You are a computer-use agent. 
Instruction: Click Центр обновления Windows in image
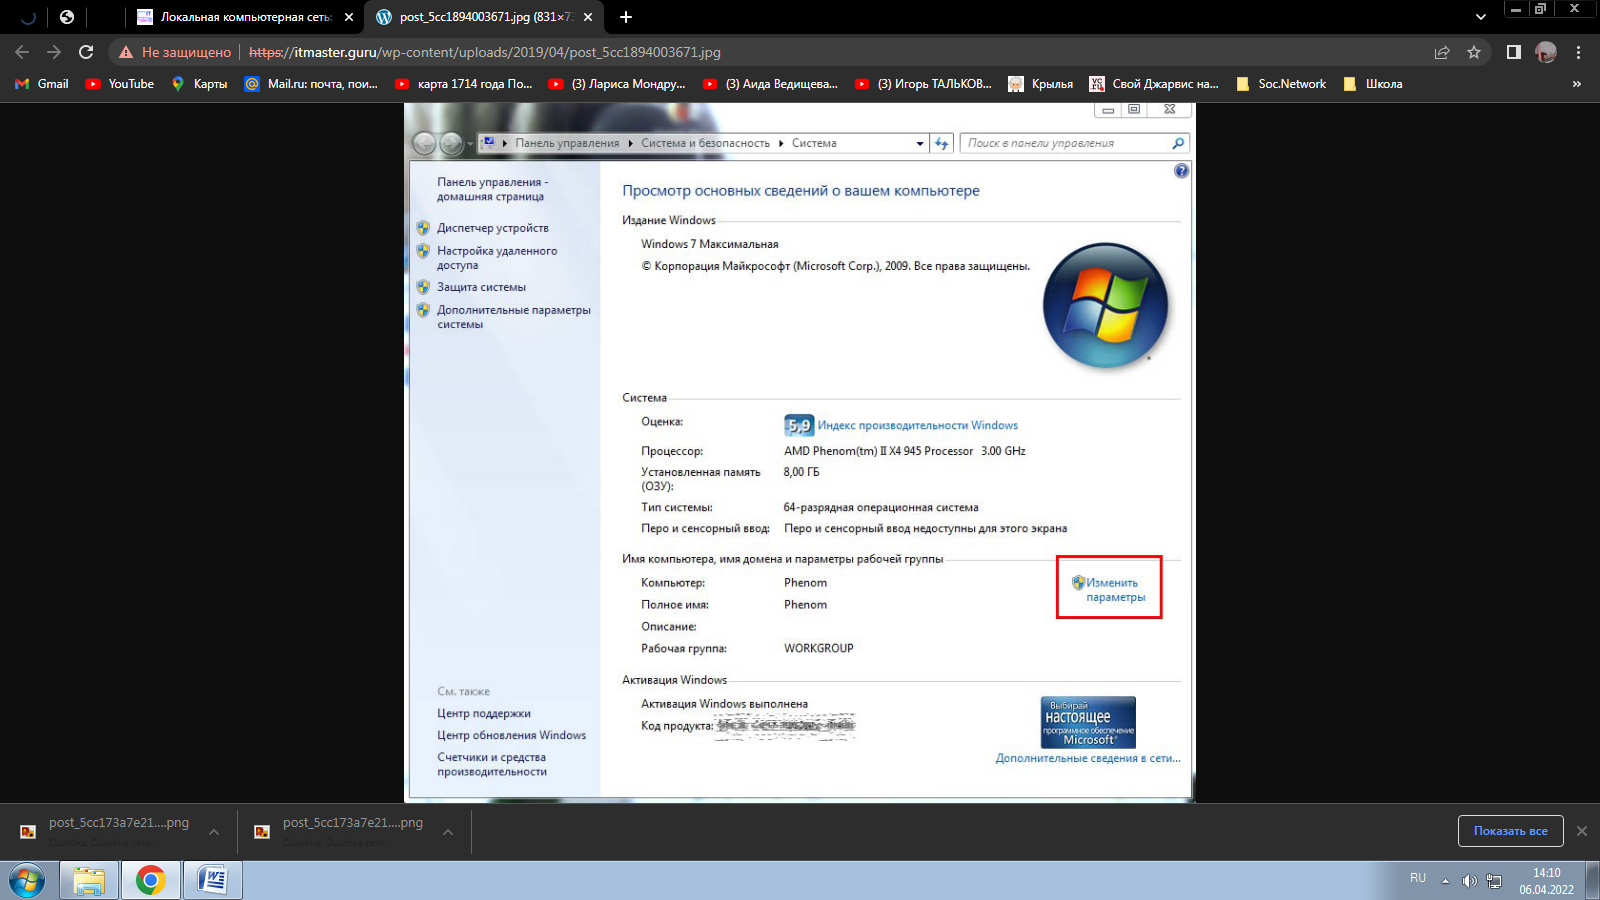click(x=511, y=735)
